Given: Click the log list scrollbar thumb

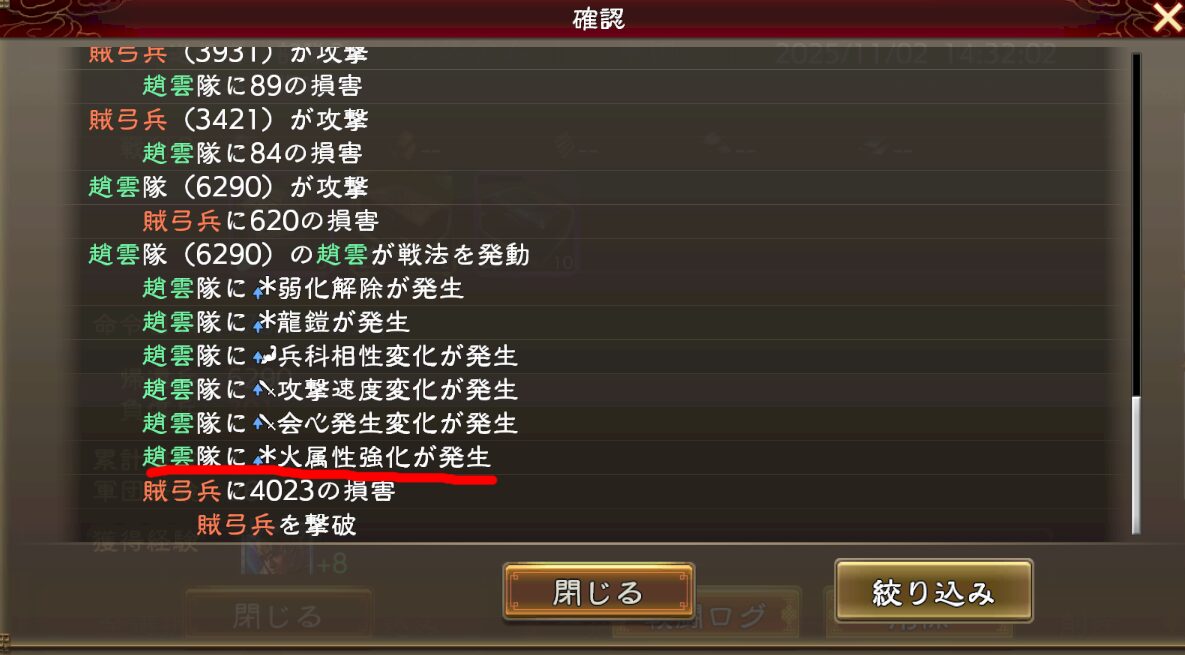Looking at the screenshot, I should tap(1135, 464).
